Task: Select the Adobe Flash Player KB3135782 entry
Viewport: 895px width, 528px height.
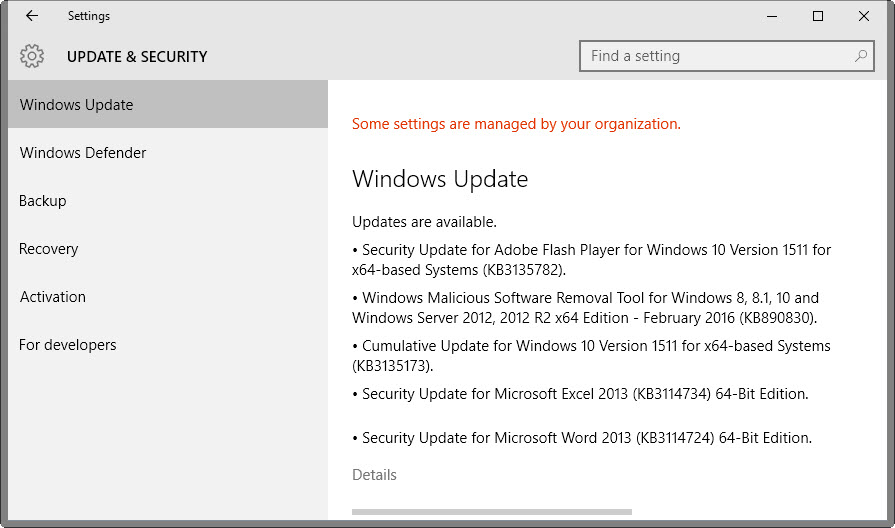Action: click(x=591, y=260)
